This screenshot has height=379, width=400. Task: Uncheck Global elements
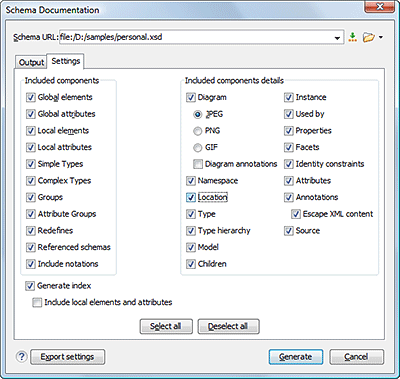point(31,97)
